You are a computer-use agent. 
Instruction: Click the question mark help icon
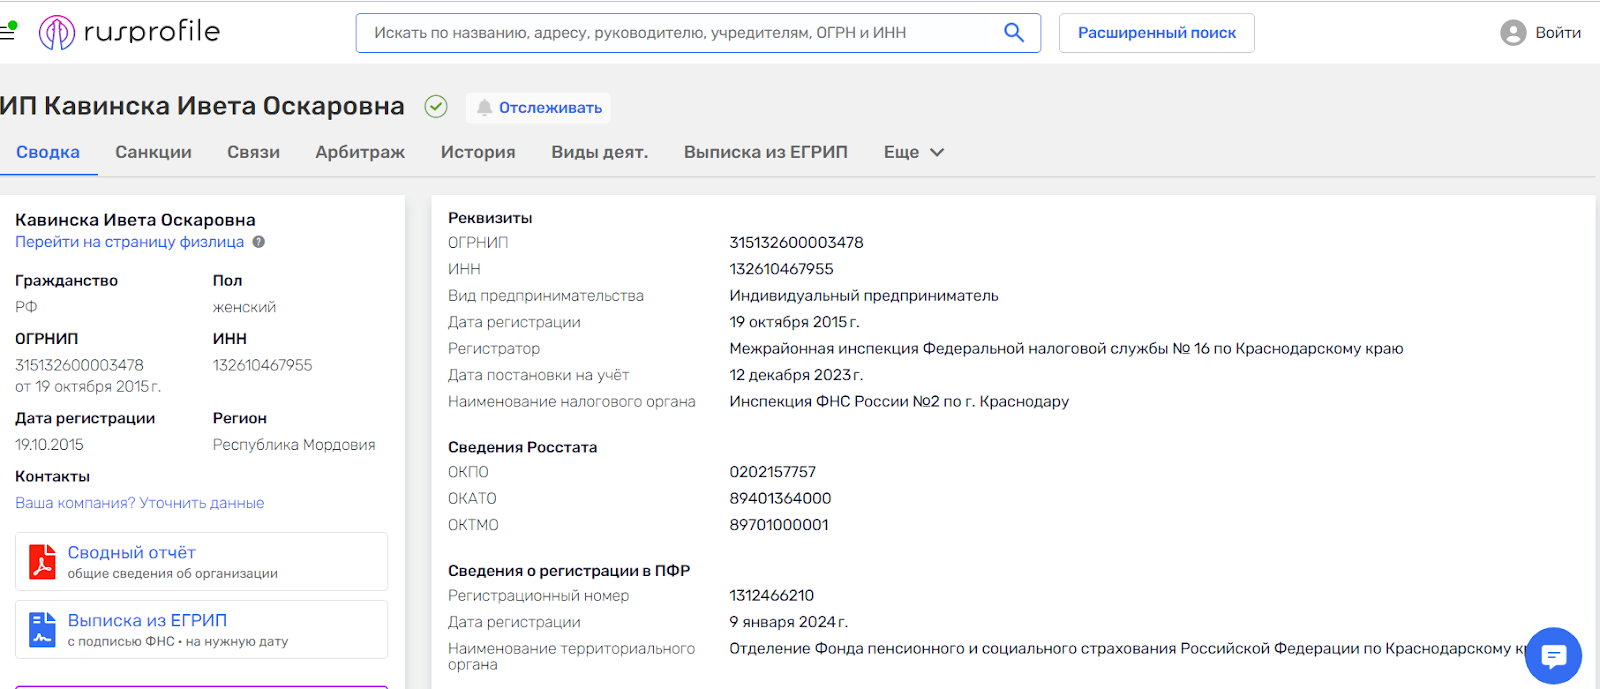click(259, 242)
